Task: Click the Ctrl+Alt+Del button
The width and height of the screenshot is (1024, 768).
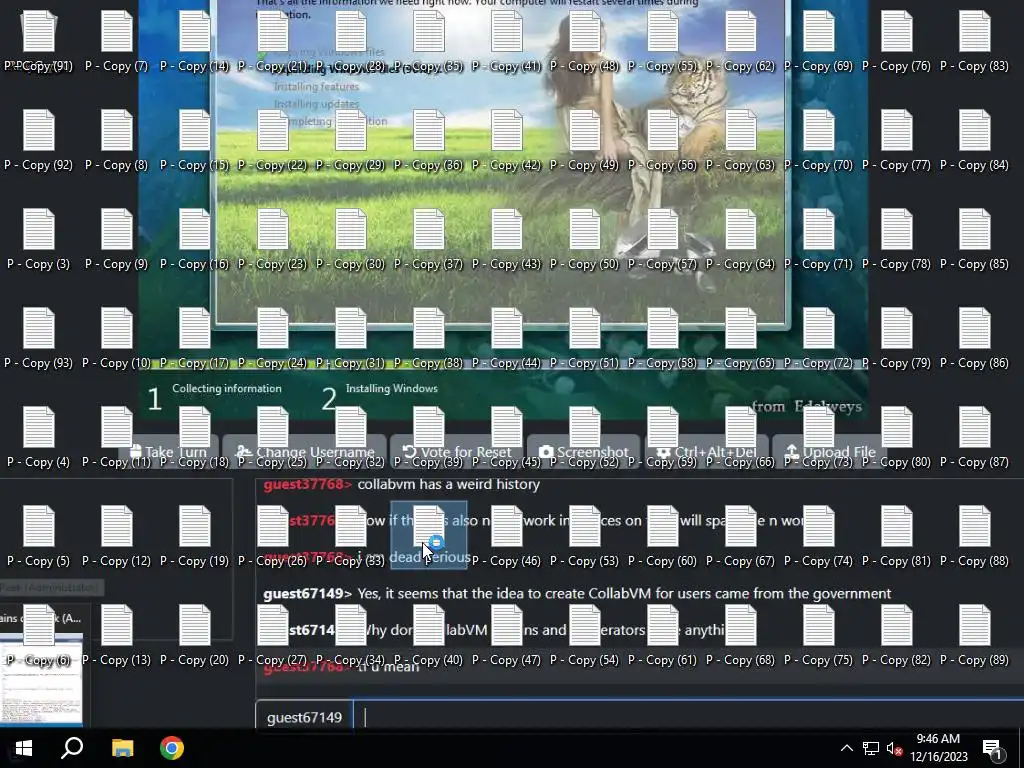Action: click(x=706, y=451)
